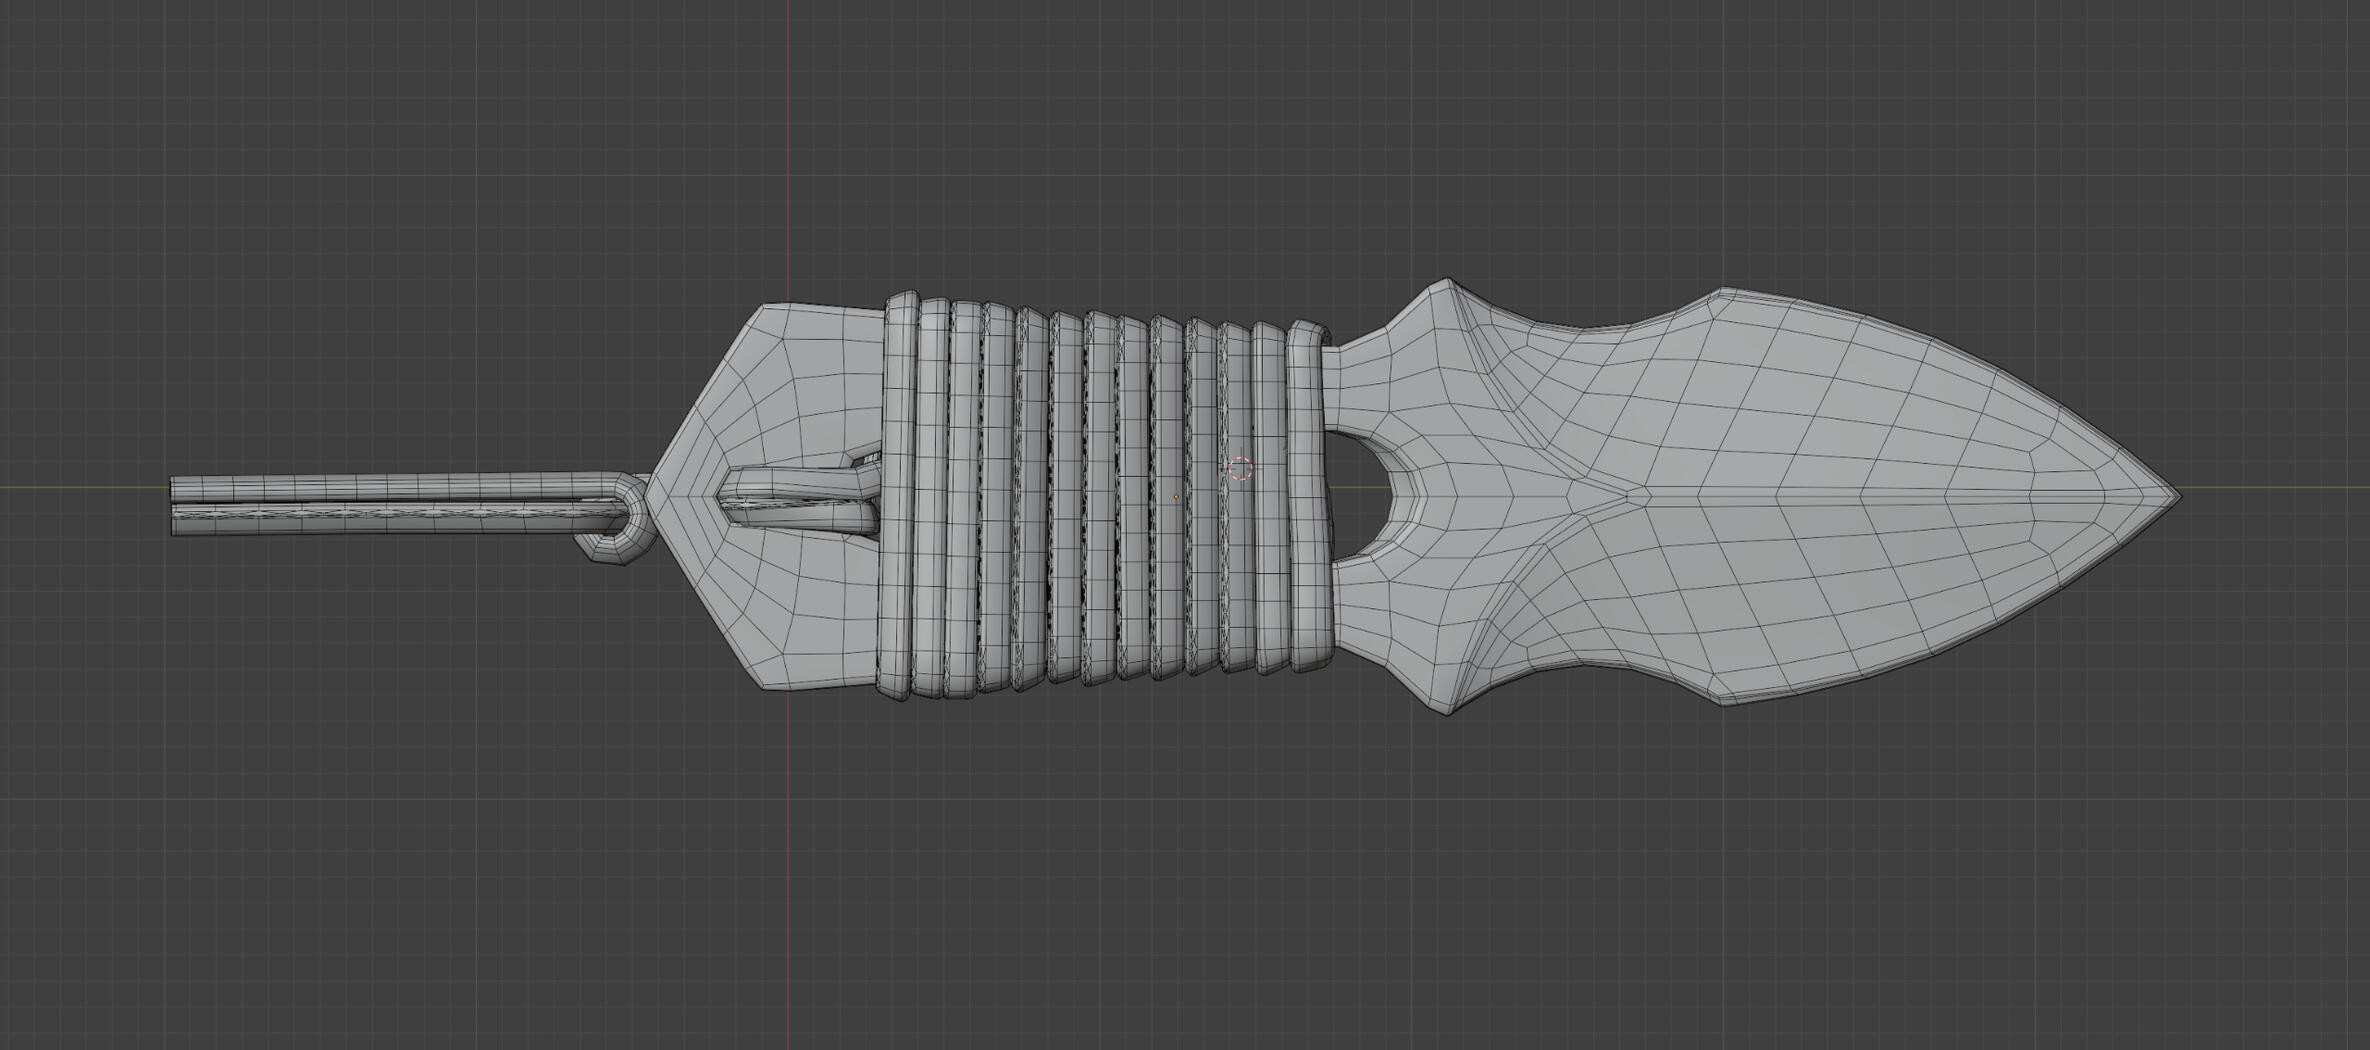Select the lower strand of the lanyard cord

pos(380,522)
